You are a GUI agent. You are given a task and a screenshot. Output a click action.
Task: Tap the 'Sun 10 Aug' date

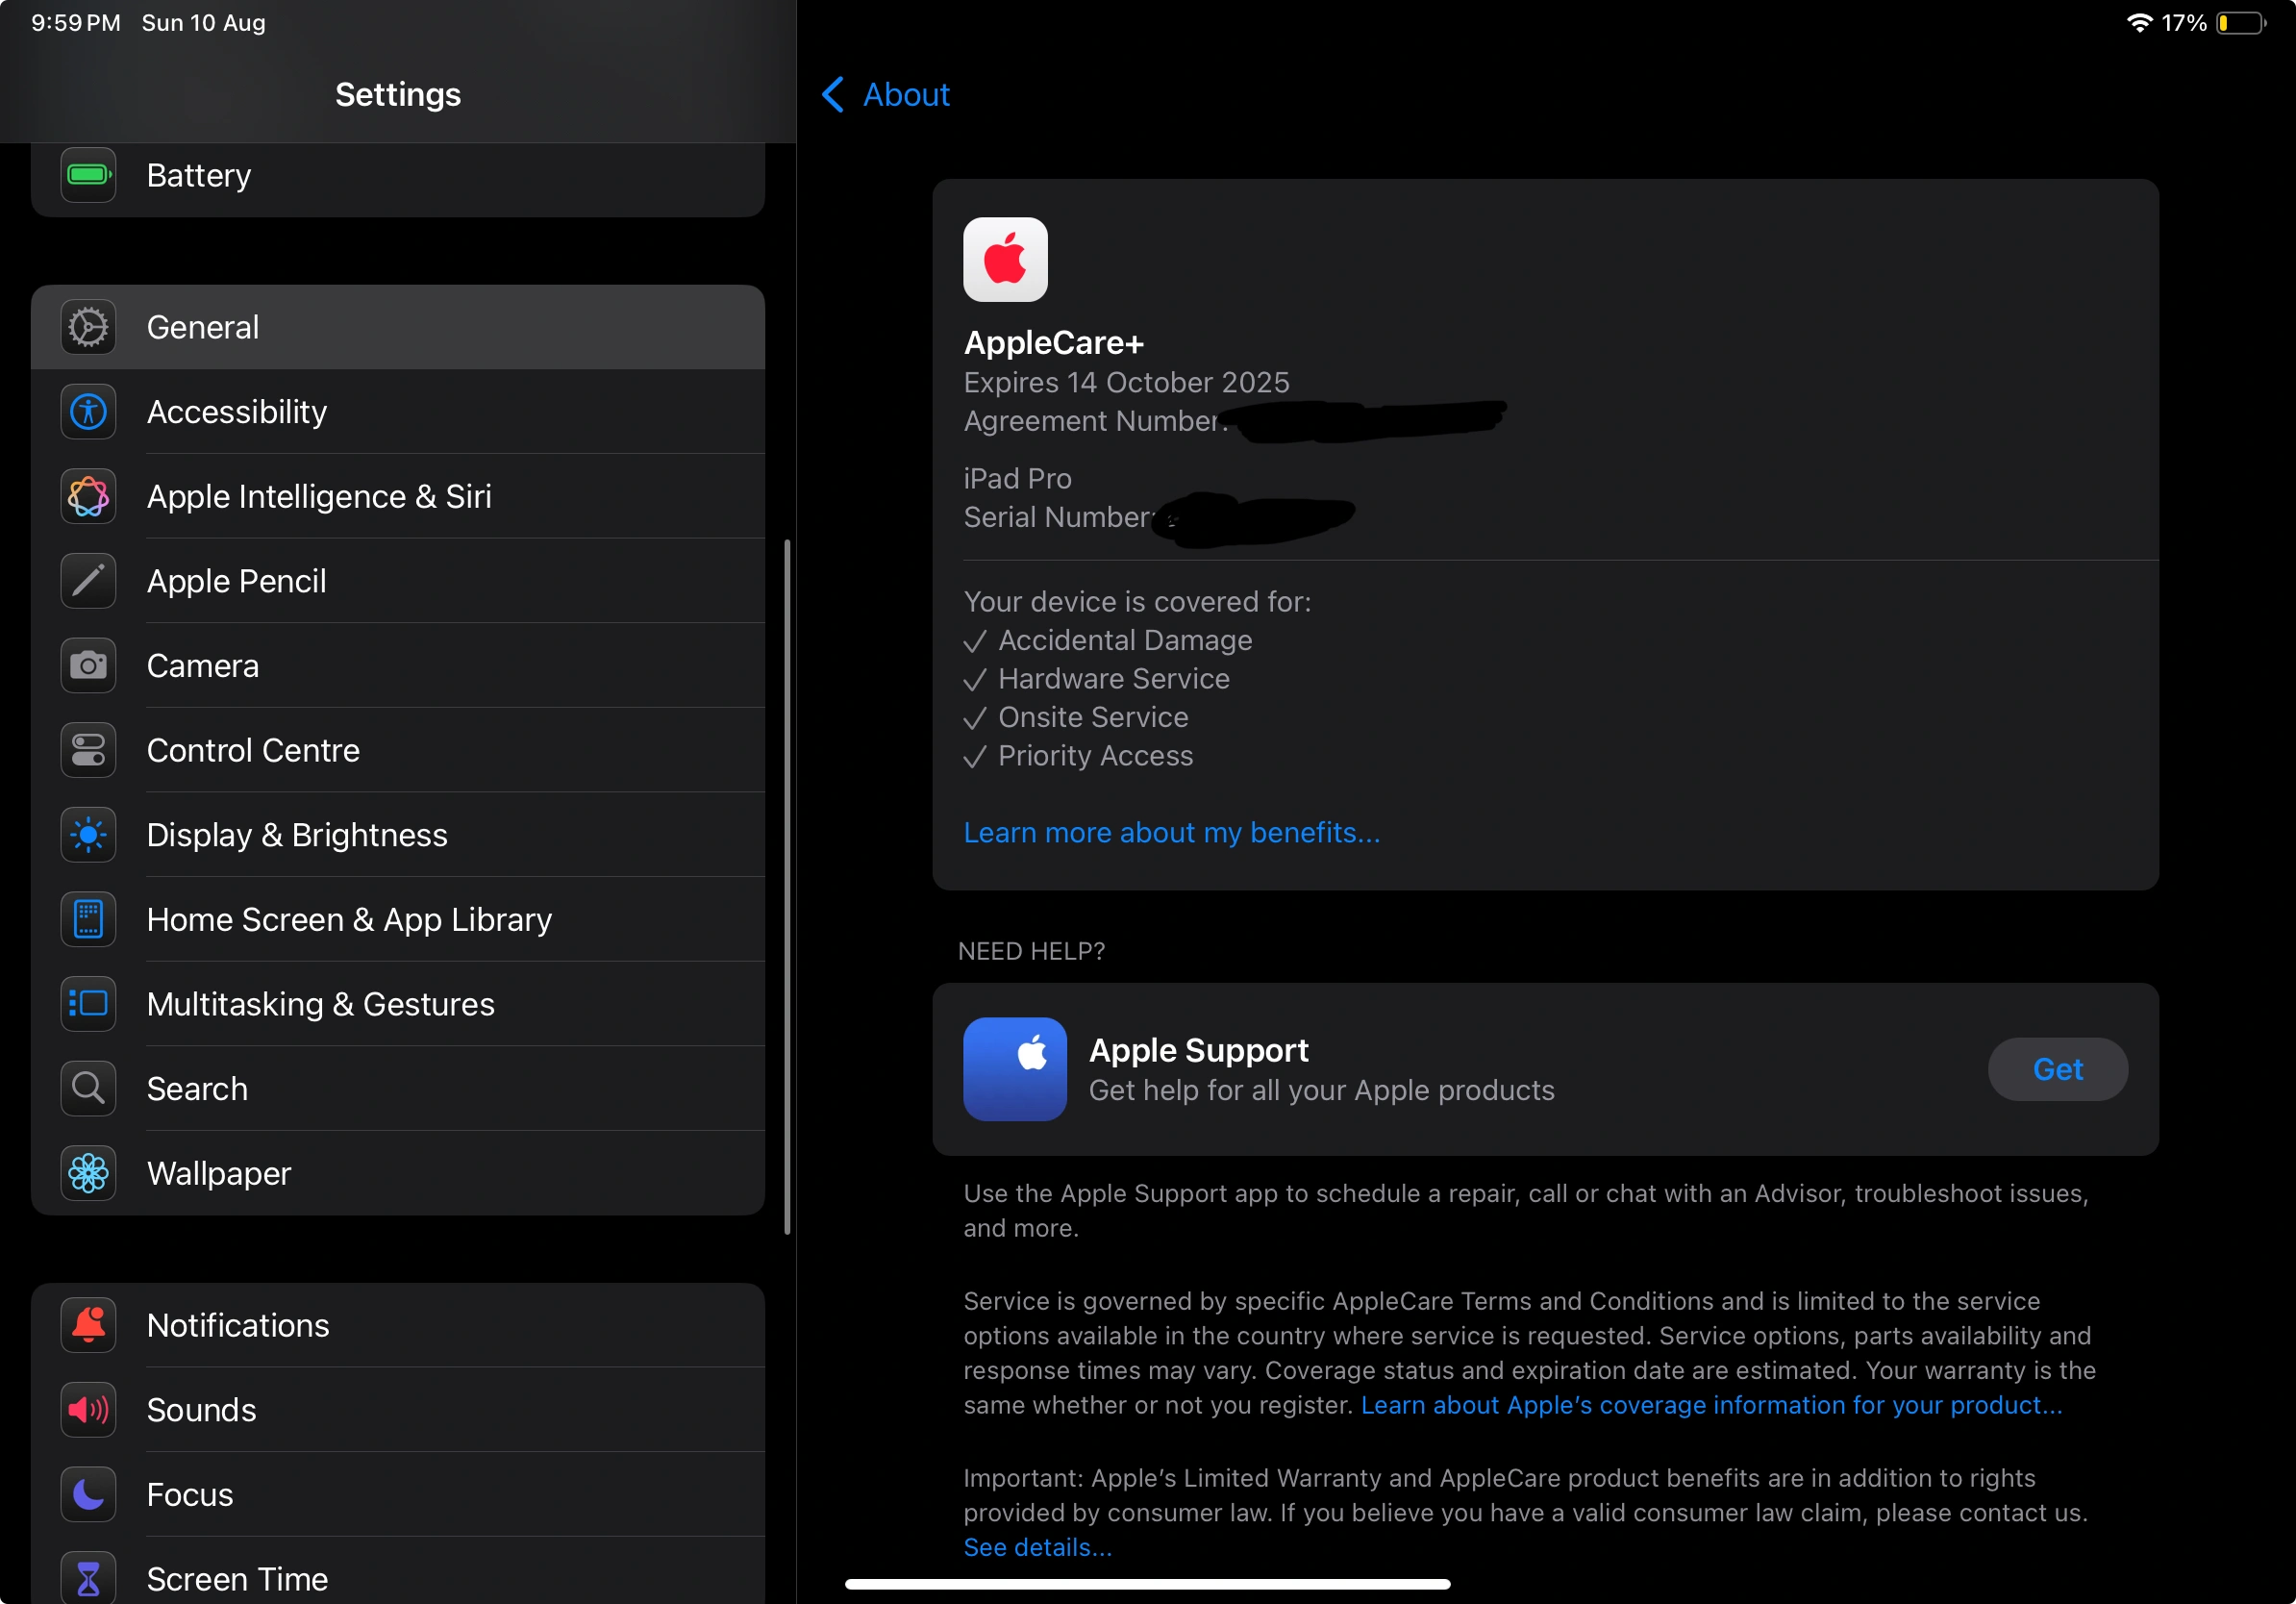(204, 23)
